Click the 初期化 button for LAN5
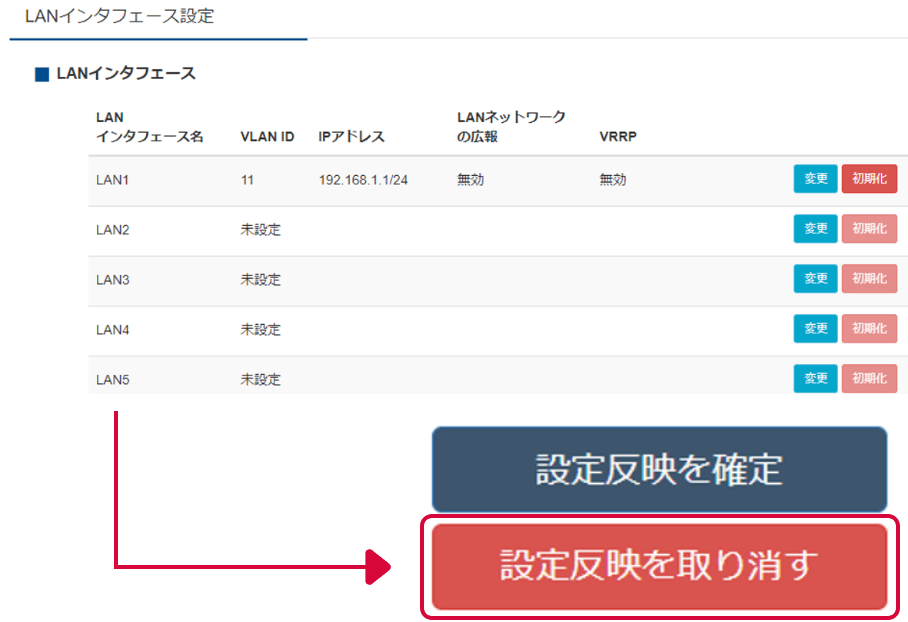This screenshot has width=908, height=622. [x=869, y=378]
